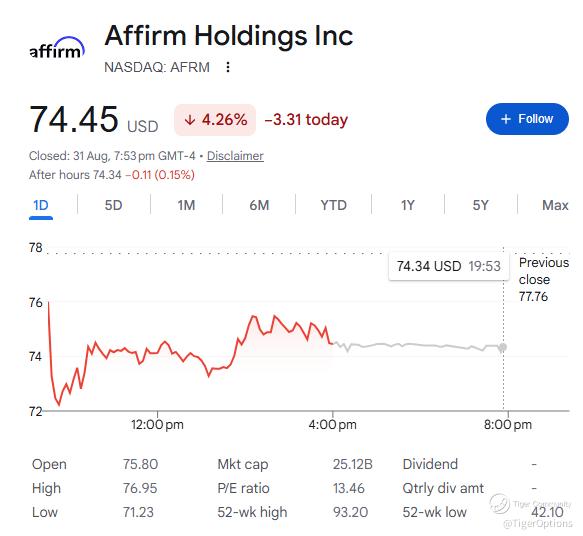Click the 74.34 USD 19:53 price tooltip

(x=449, y=266)
